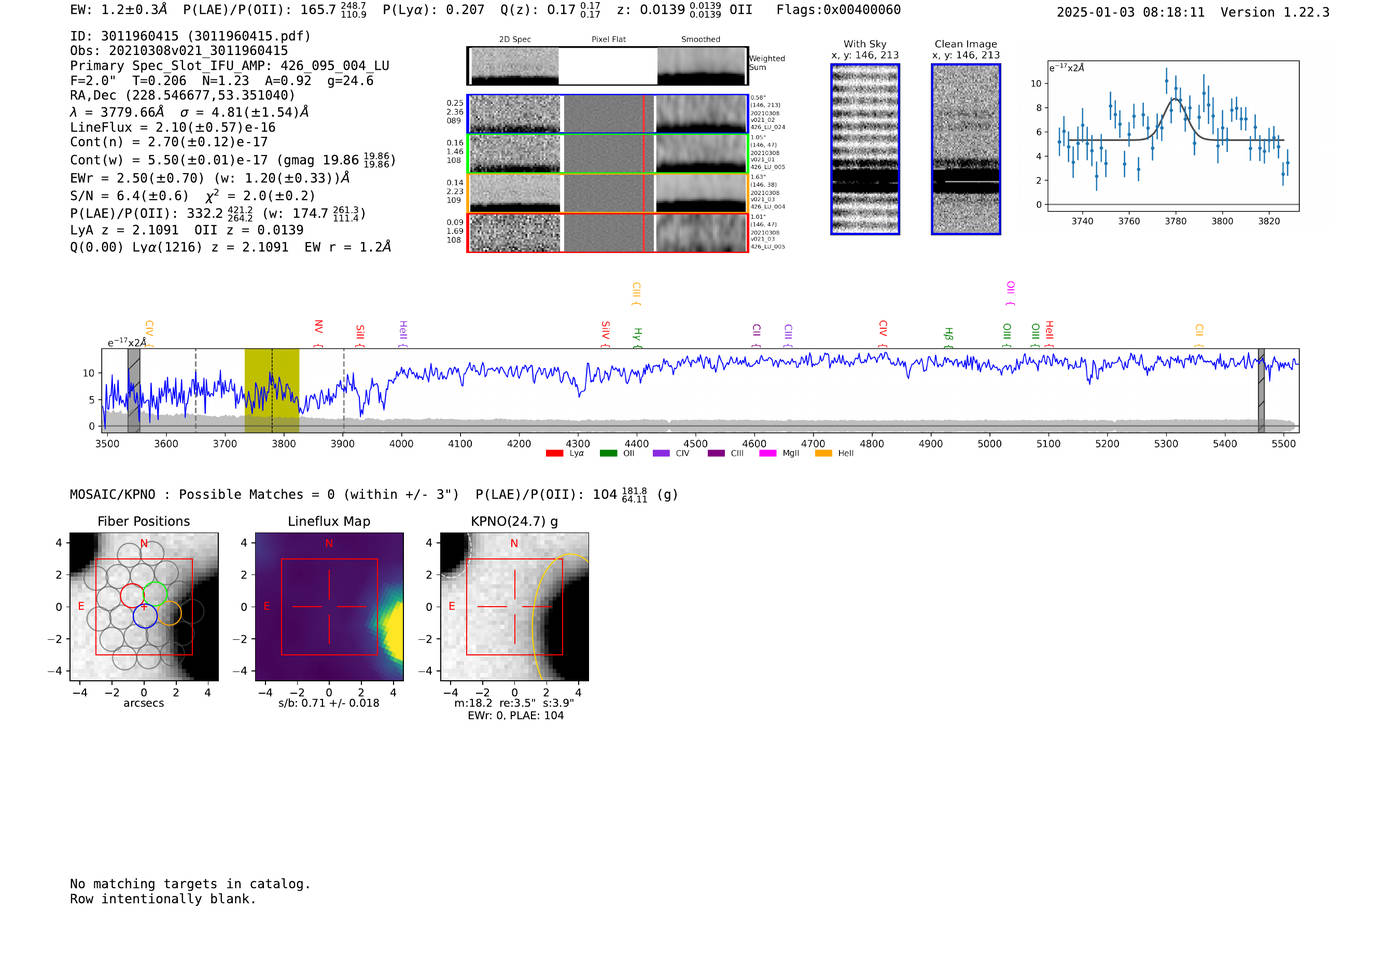Click the timestamp '2025-01-03 08:18:11'
1400x953 pixels.
click(1131, 12)
